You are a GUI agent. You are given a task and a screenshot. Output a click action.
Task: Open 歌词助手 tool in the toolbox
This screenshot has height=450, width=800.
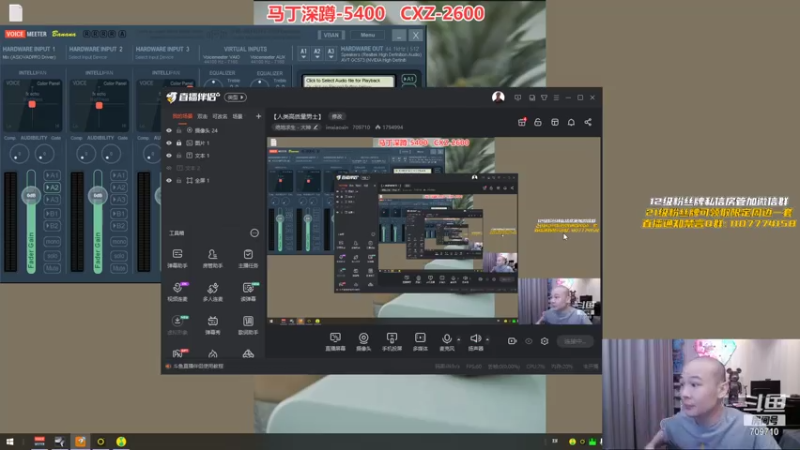(x=248, y=325)
